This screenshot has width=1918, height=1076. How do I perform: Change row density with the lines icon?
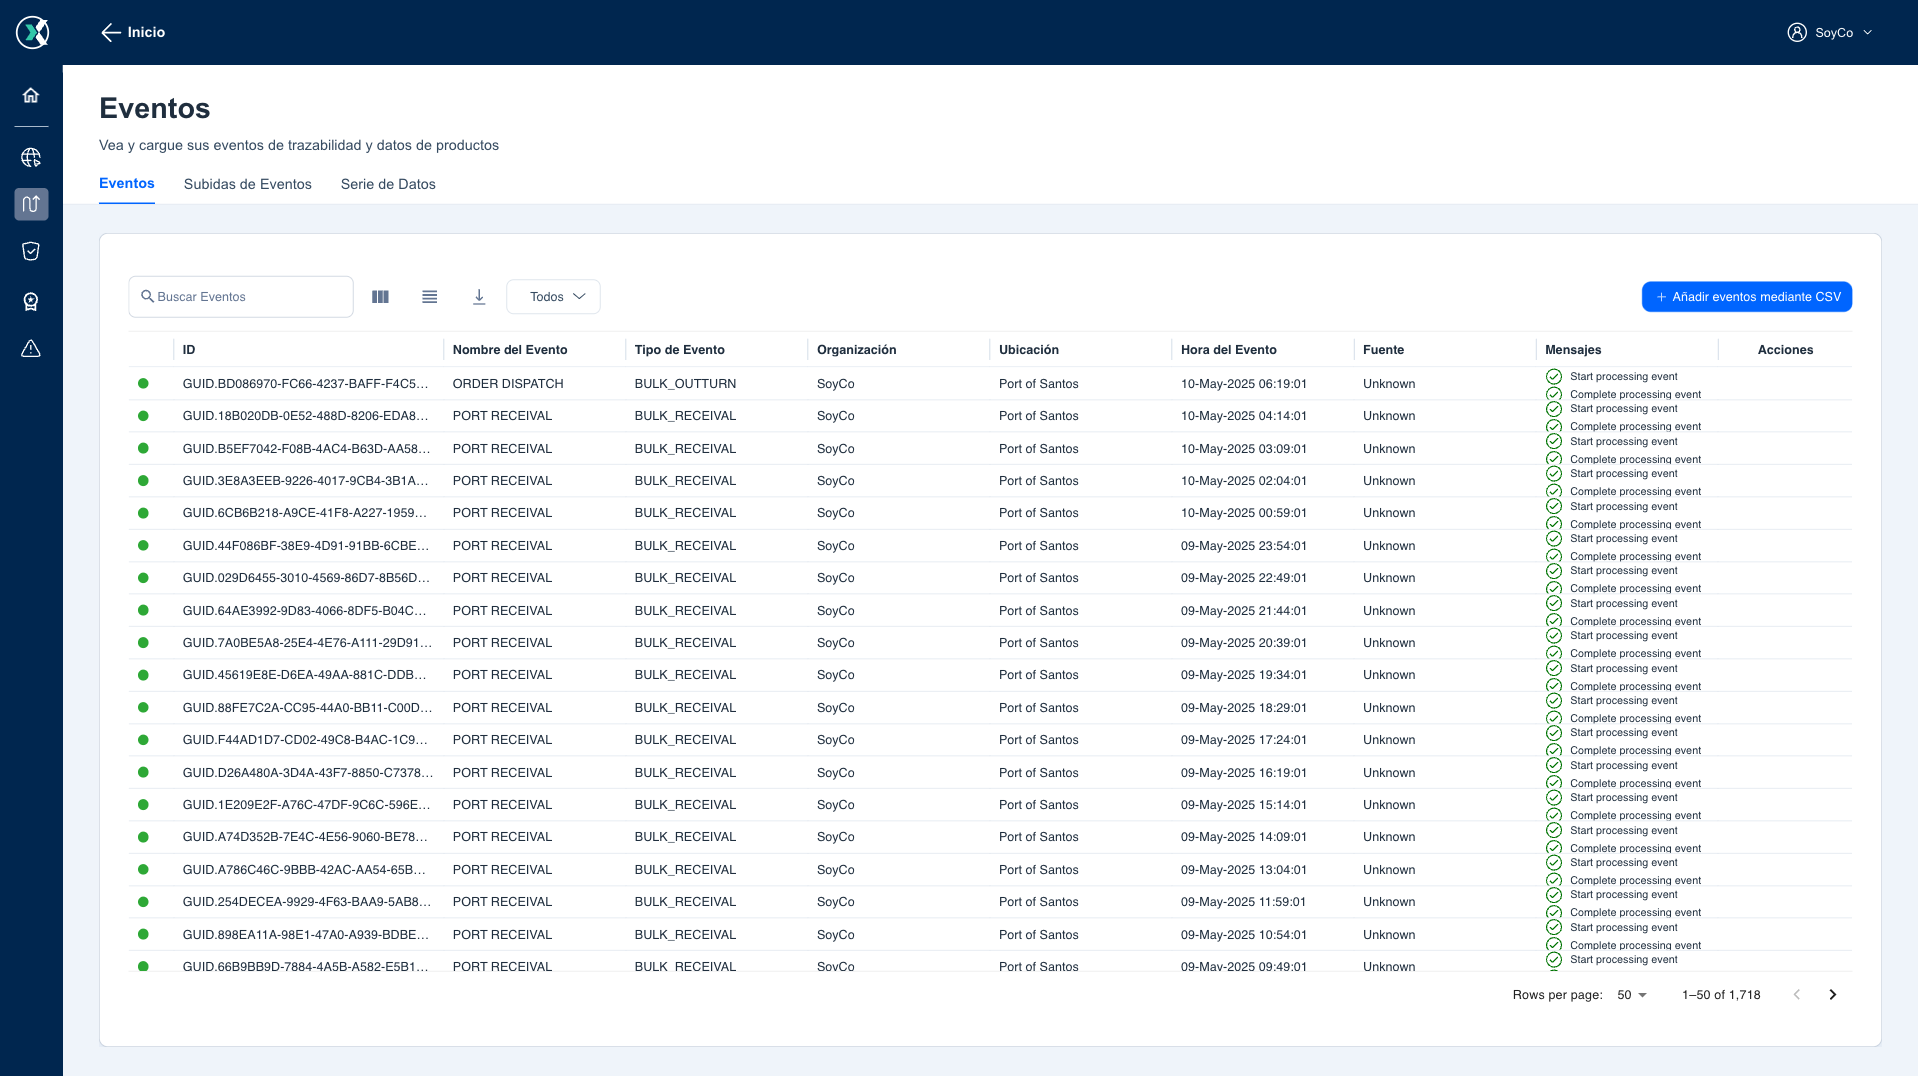coord(430,297)
